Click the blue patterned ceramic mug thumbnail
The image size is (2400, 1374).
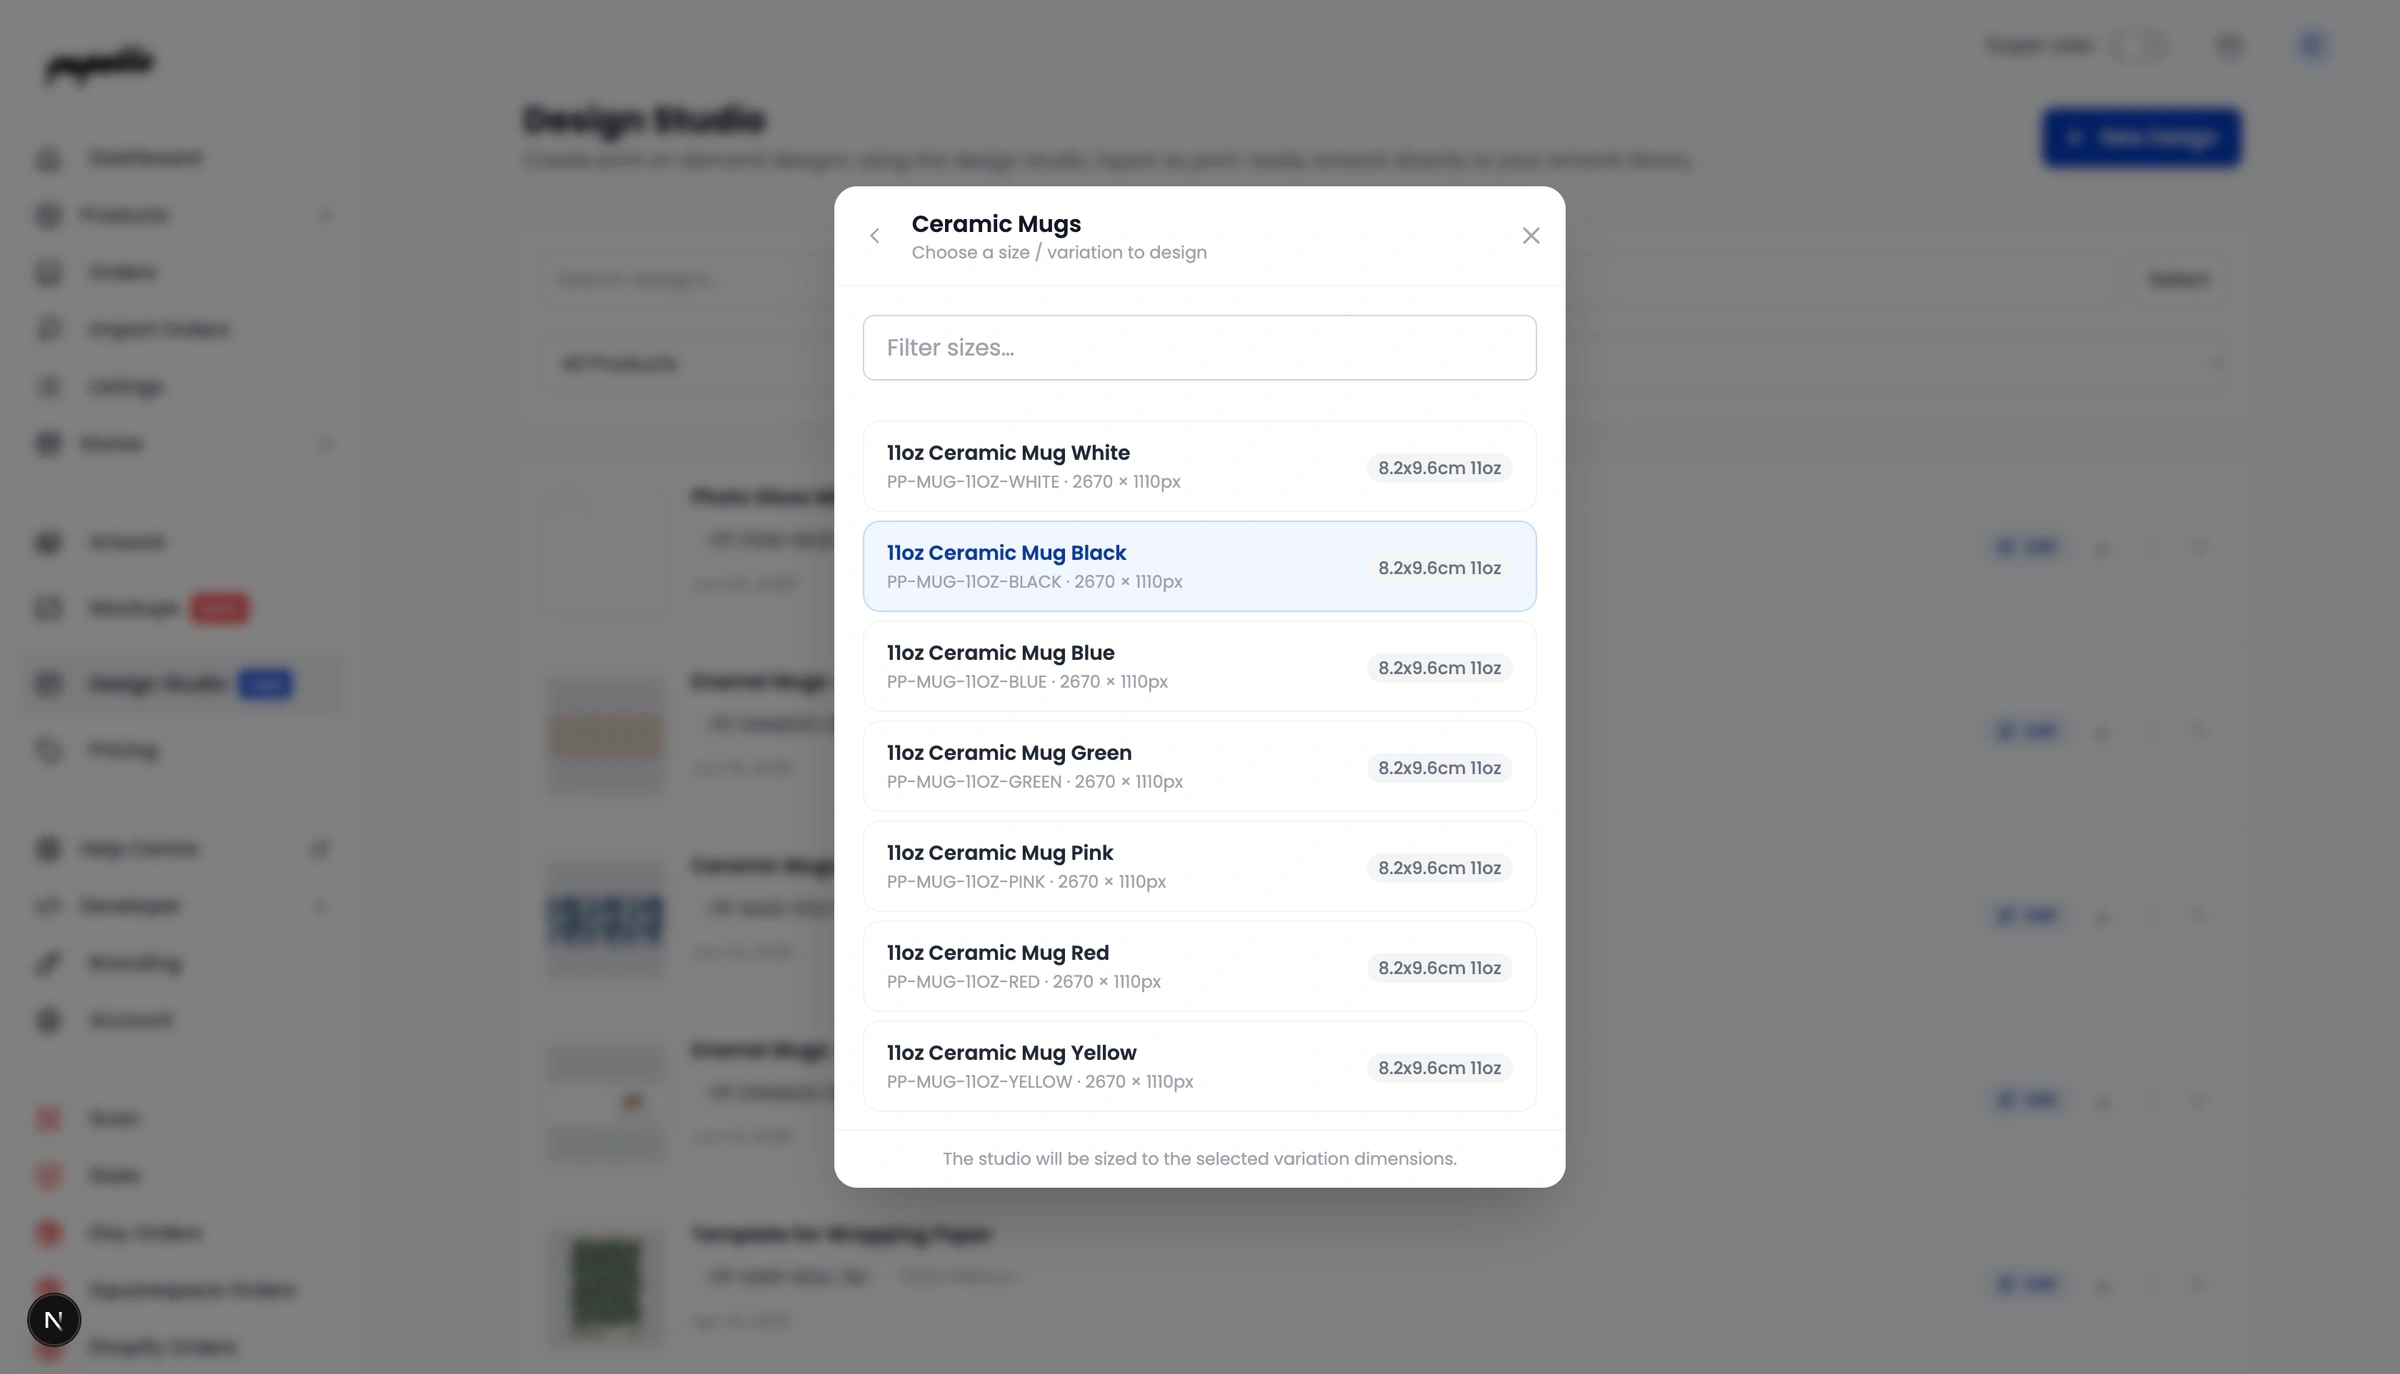point(605,920)
